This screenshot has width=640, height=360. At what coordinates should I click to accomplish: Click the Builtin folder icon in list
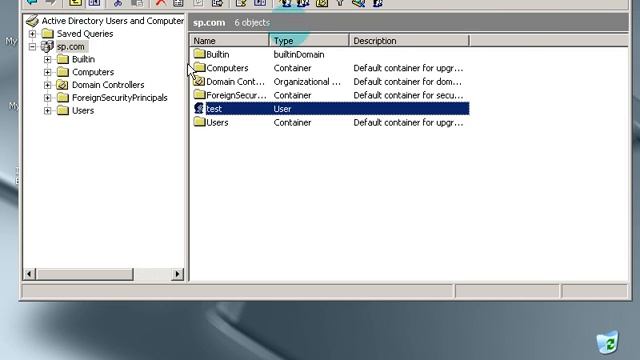[199, 54]
